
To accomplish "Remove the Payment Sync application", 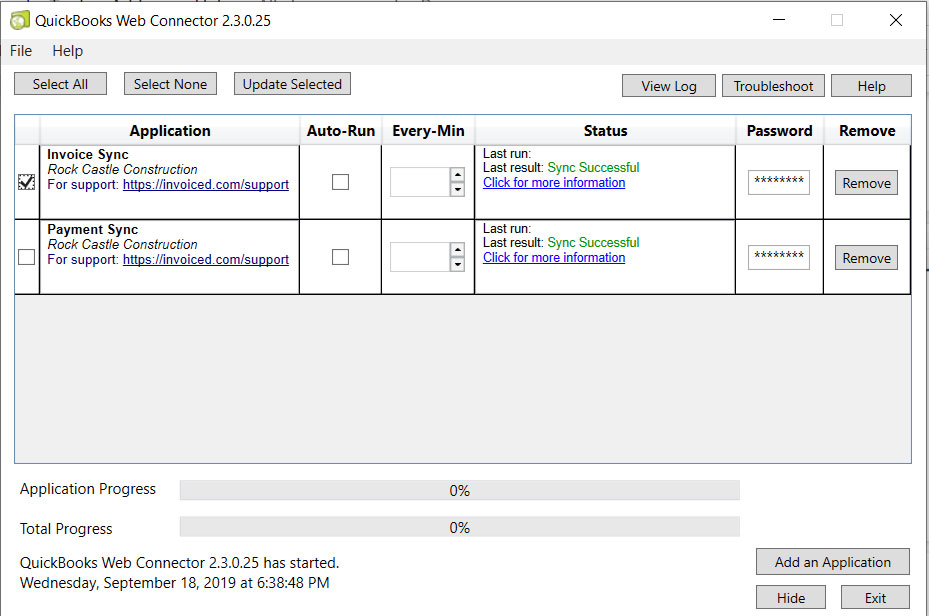I will click(x=866, y=258).
